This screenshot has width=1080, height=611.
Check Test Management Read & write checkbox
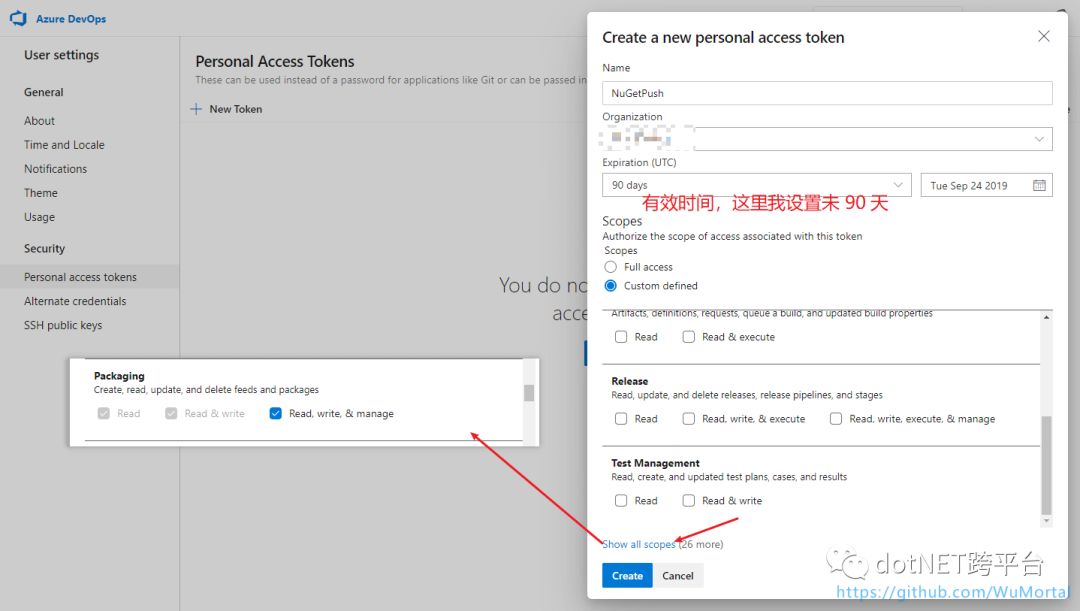point(689,501)
